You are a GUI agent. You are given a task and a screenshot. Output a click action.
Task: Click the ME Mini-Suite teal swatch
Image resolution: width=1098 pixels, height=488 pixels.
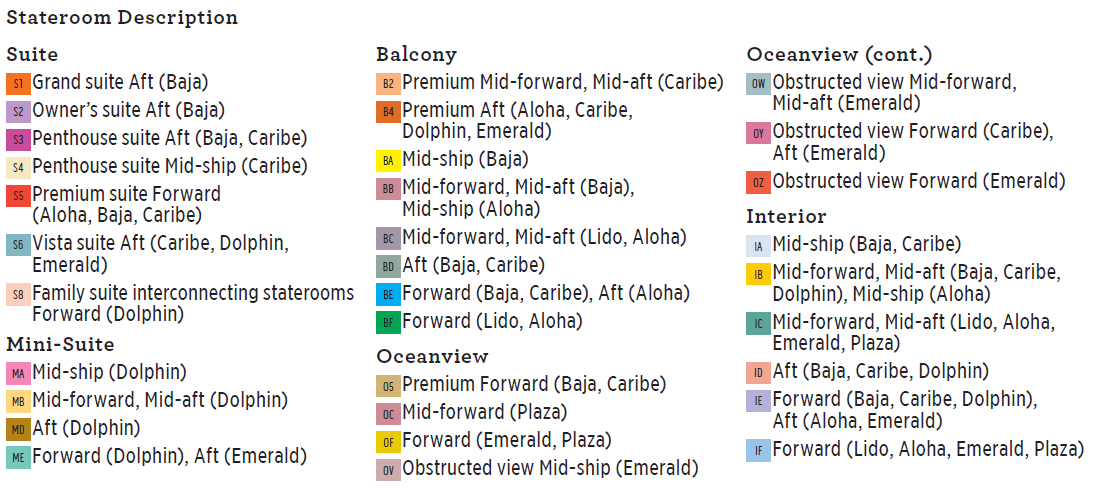click(x=18, y=458)
